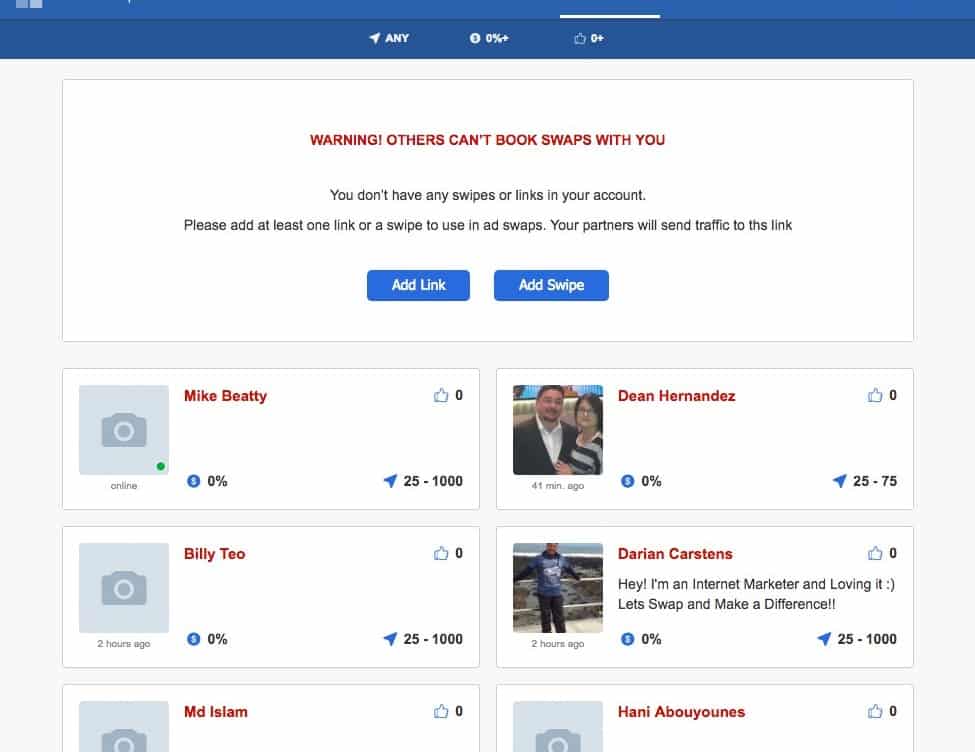This screenshot has width=975, height=752.
Task: Click traffic arrow icon on Billy Teo card
Action: 390,639
